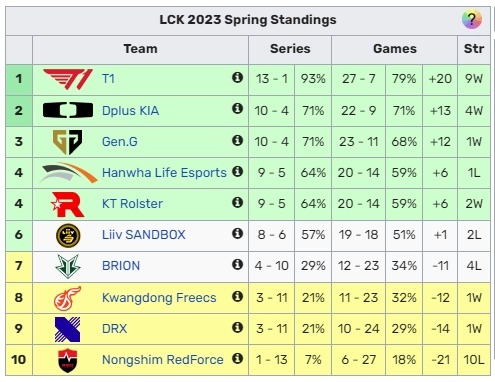The image size is (495, 382).
Task: Open the info icon for KT Rolster
Action: click(x=237, y=202)
